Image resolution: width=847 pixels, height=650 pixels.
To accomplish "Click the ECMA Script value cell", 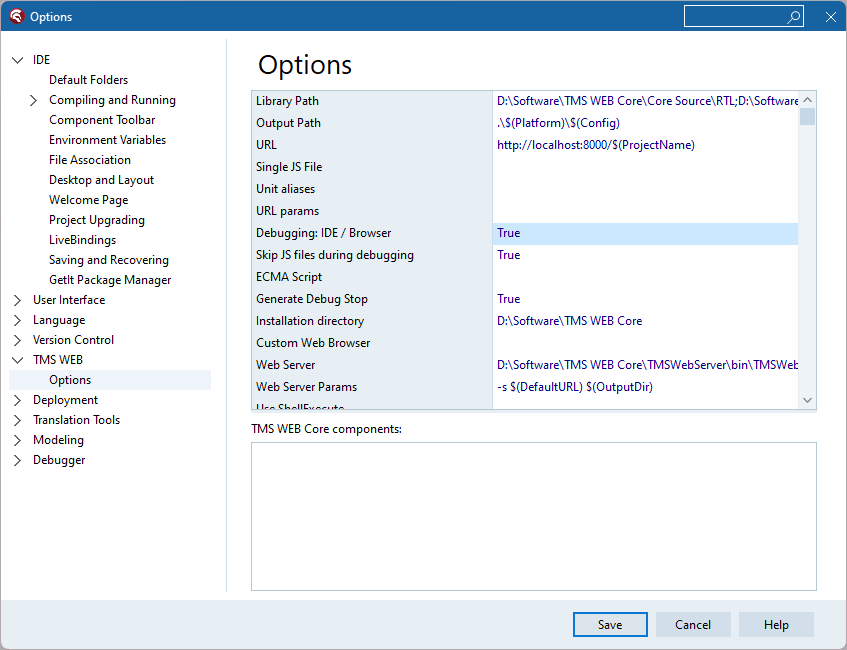I will [645, 277].
